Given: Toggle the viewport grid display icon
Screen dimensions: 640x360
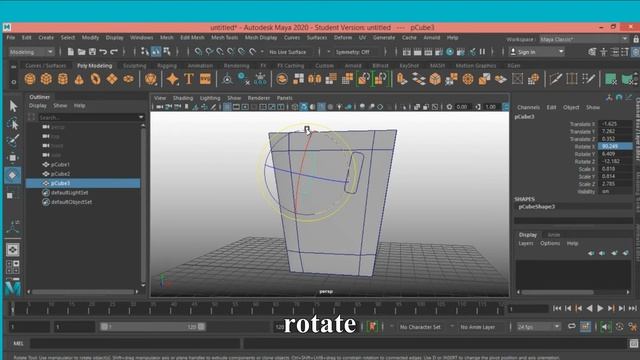Looking at the screenshot, I should point(227,107).
